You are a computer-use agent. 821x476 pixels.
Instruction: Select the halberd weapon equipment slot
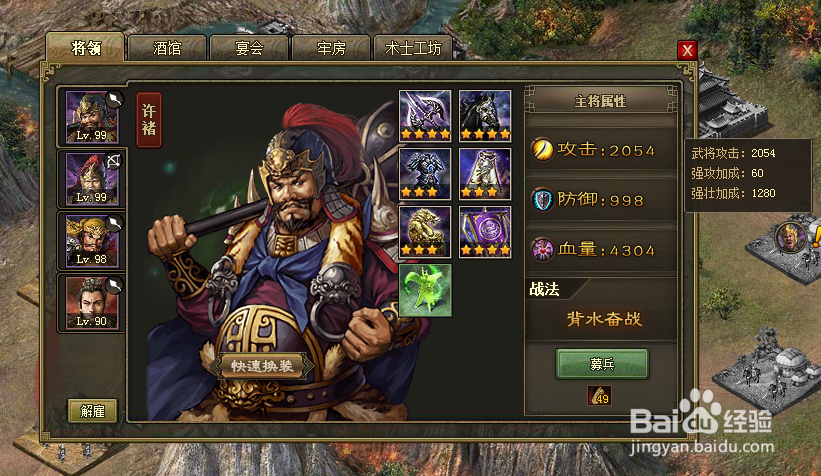[x=425, y=116]
